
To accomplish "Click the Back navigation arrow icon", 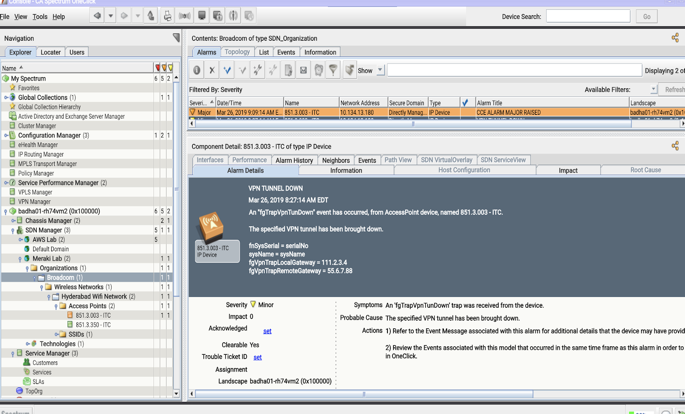I will [97, 16].
